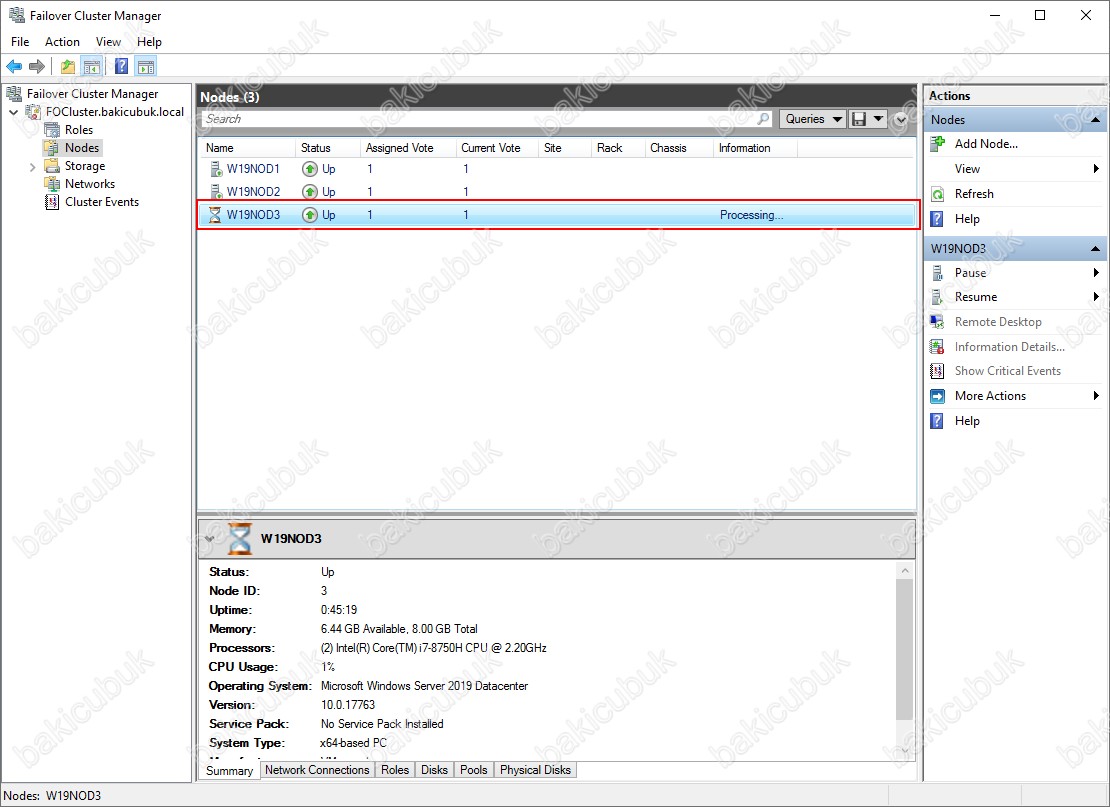Image resolution: width=1110 pixels, height=807 pixels.
Task: Open the File menu
Action: coord(20,42)
